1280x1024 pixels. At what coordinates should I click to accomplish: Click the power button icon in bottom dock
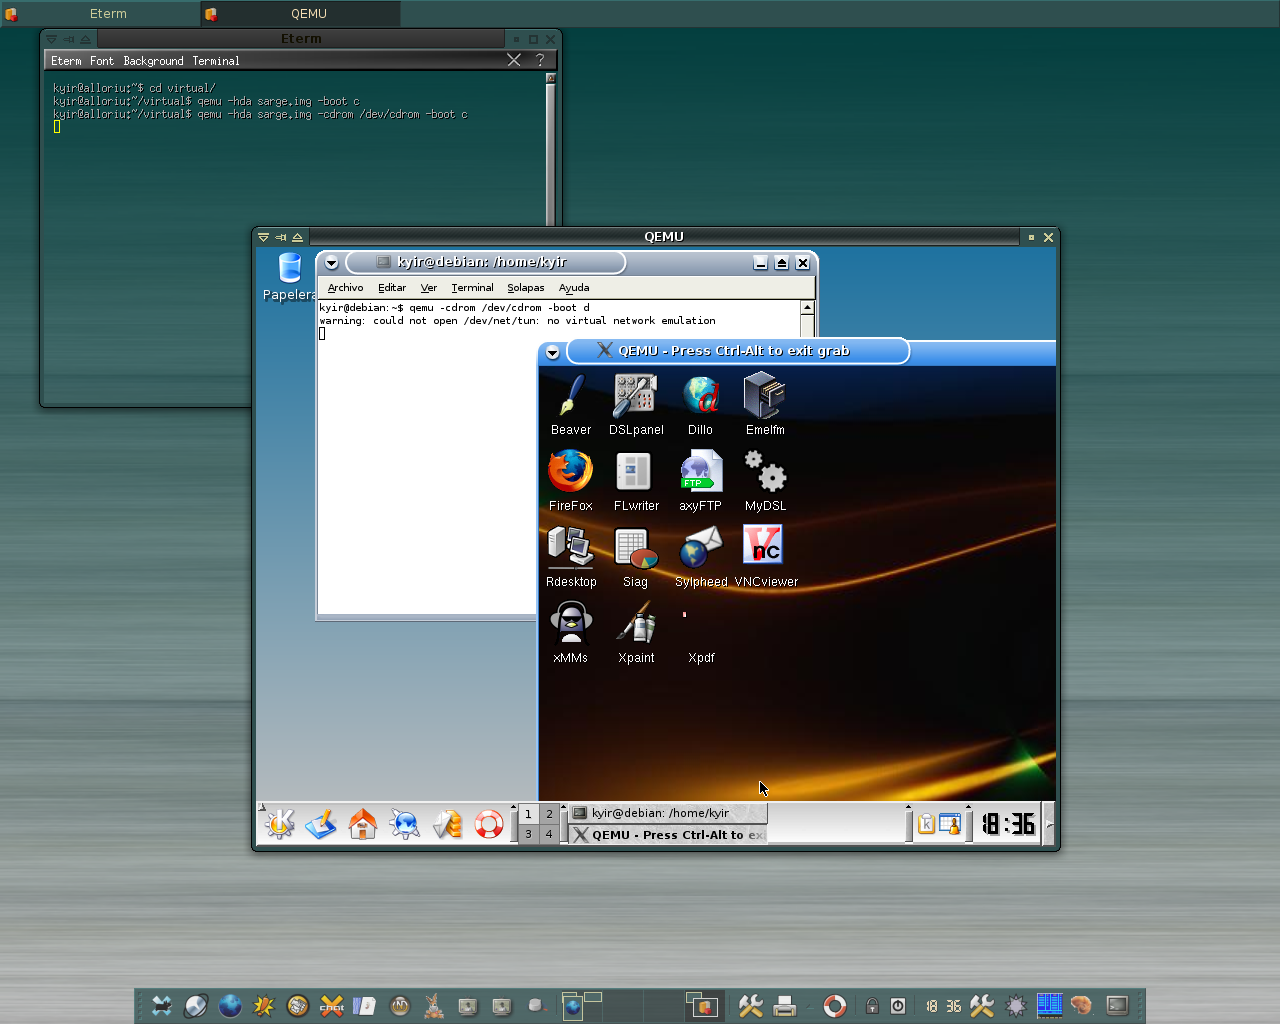click(x=898, y=1006)
